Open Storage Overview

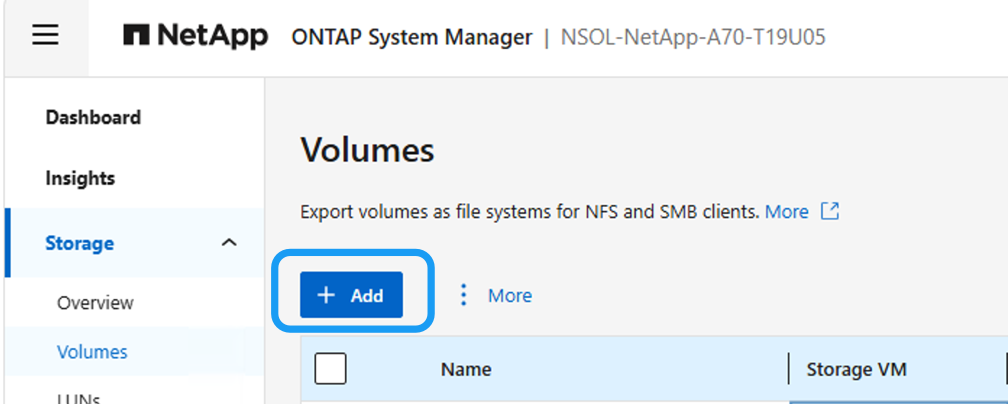click(x=95, y=302)
